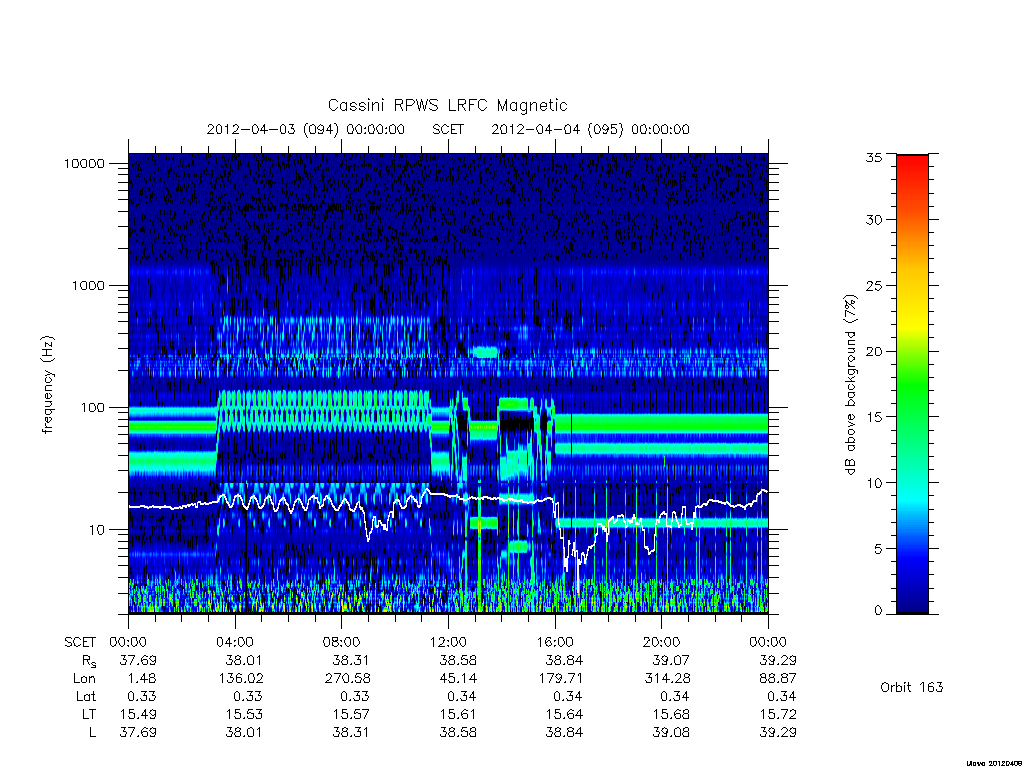Click the "30" tick on the color scale
The height and width of the screenshot is (768, 1024).
[x=873, y=220]
